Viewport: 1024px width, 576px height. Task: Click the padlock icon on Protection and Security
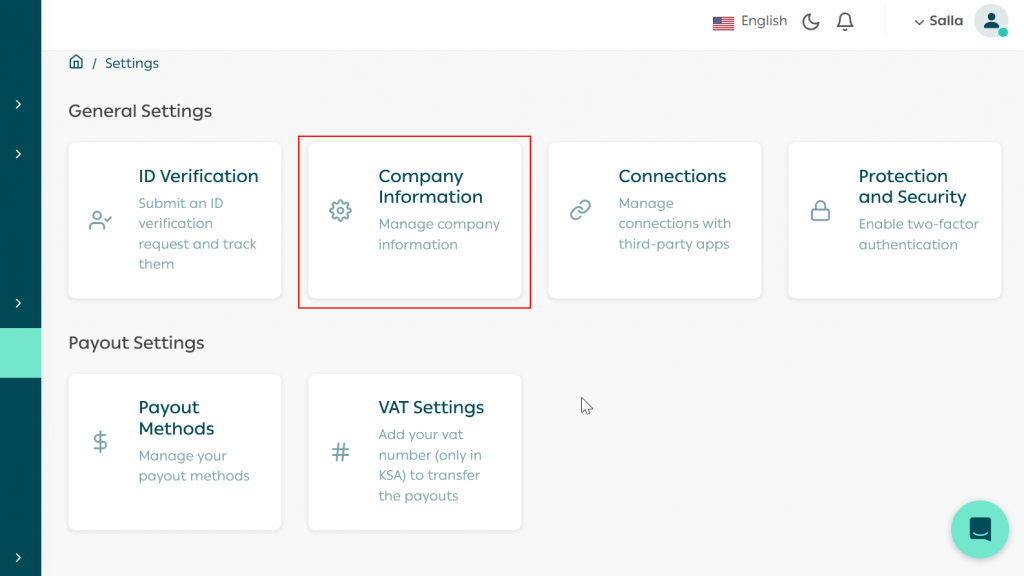coord(820,211)
